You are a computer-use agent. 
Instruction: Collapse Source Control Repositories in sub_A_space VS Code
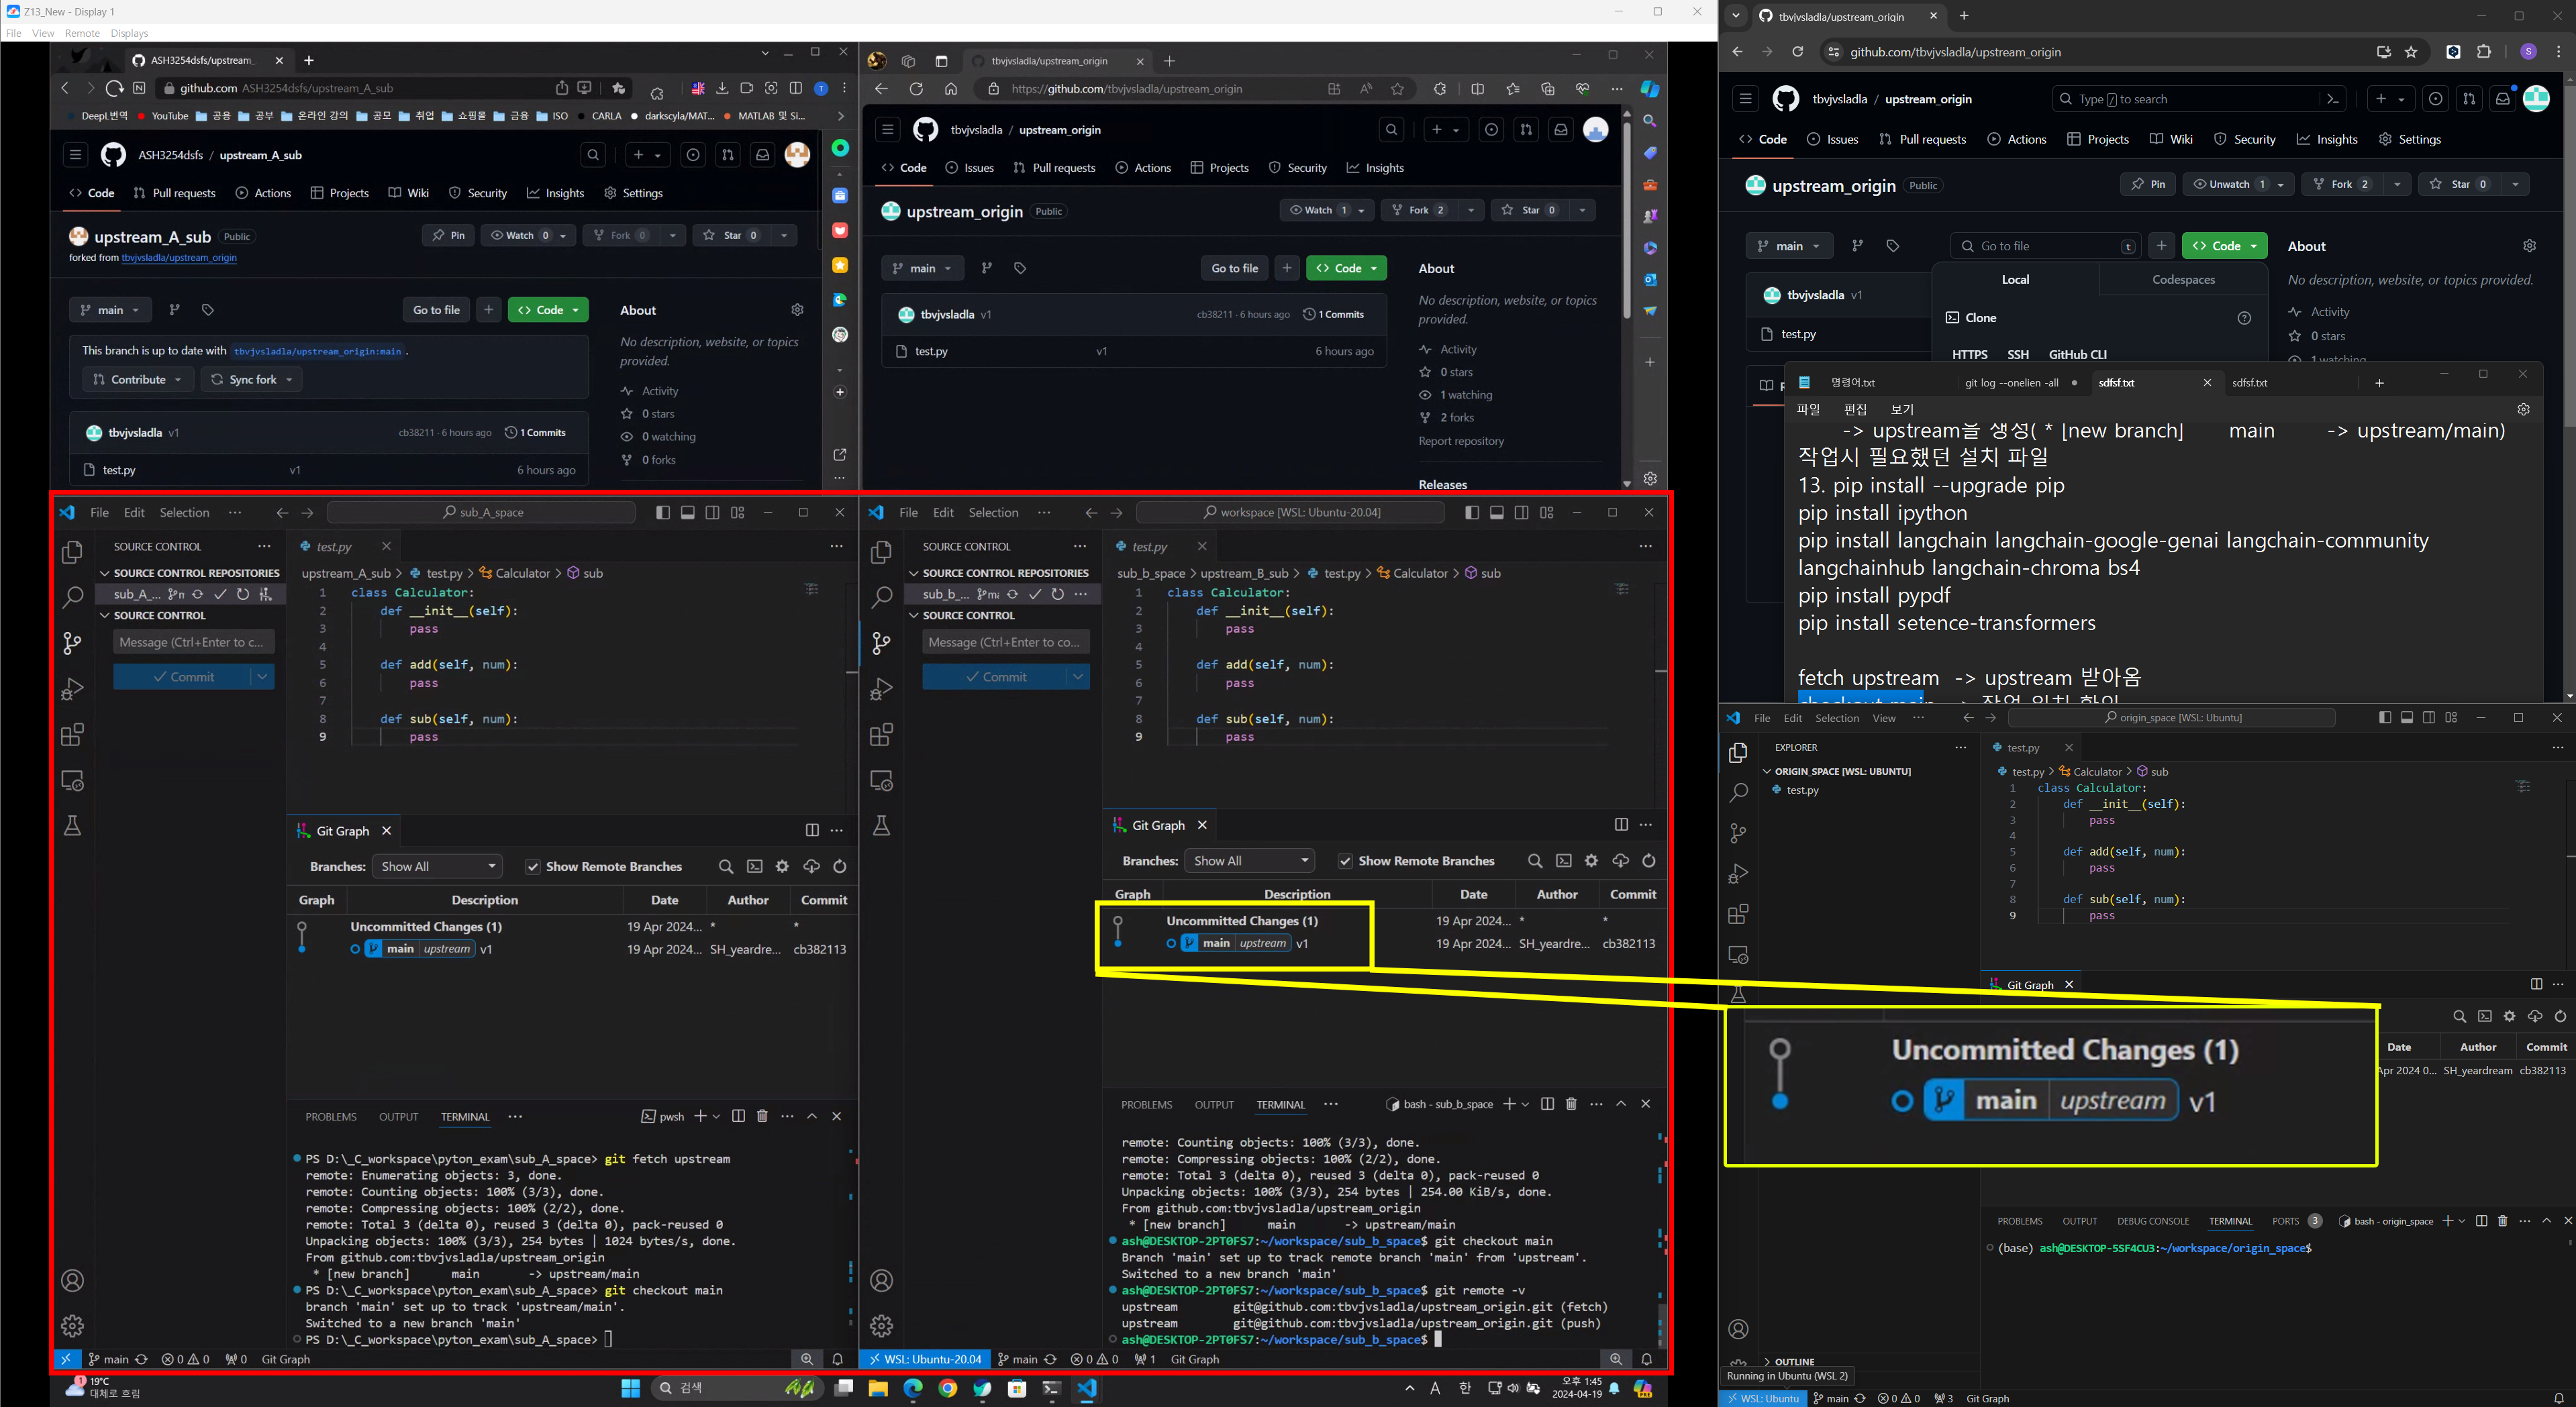[x=190, y=573]
